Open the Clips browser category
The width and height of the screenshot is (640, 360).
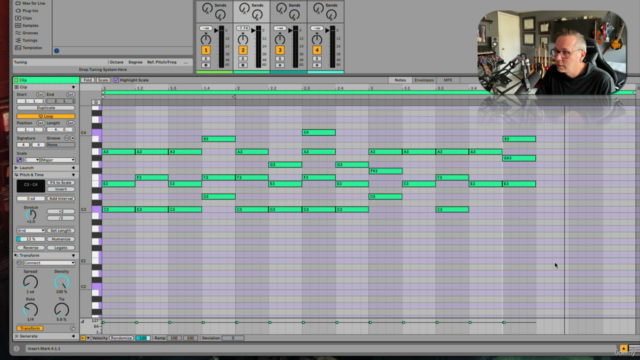[x=24, y=18]
